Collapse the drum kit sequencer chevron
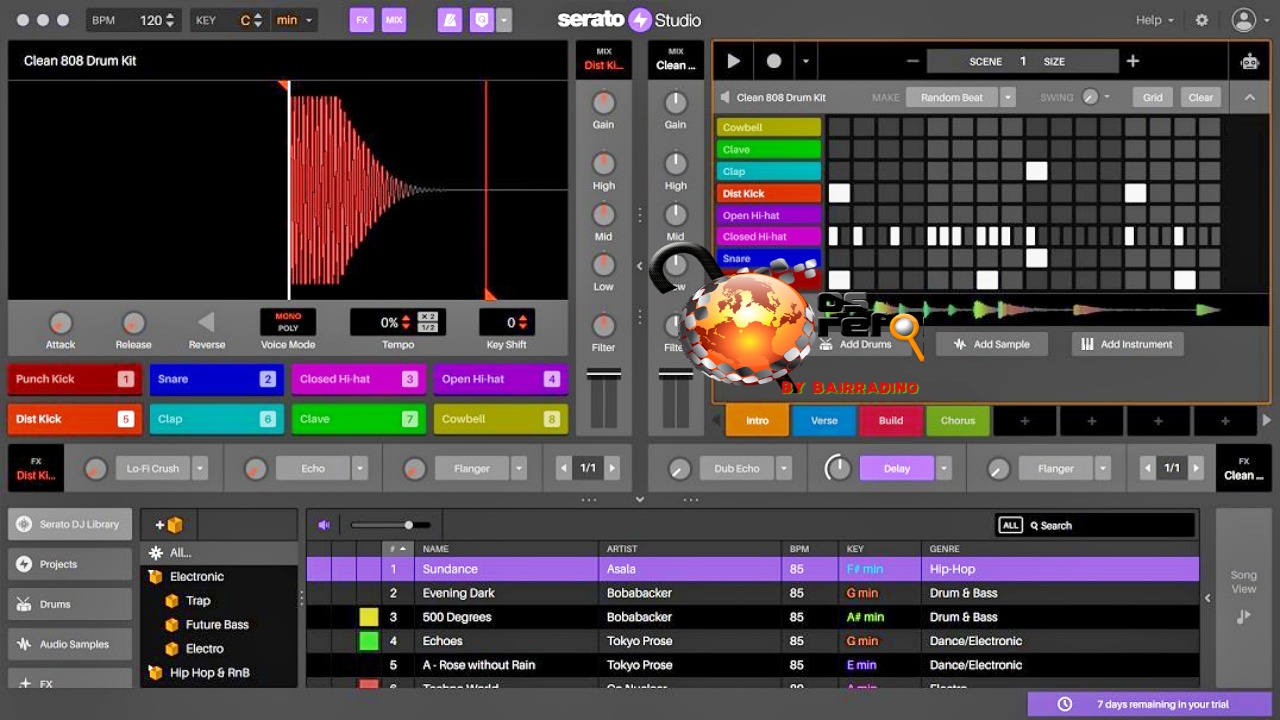 tap(1249, 97)
